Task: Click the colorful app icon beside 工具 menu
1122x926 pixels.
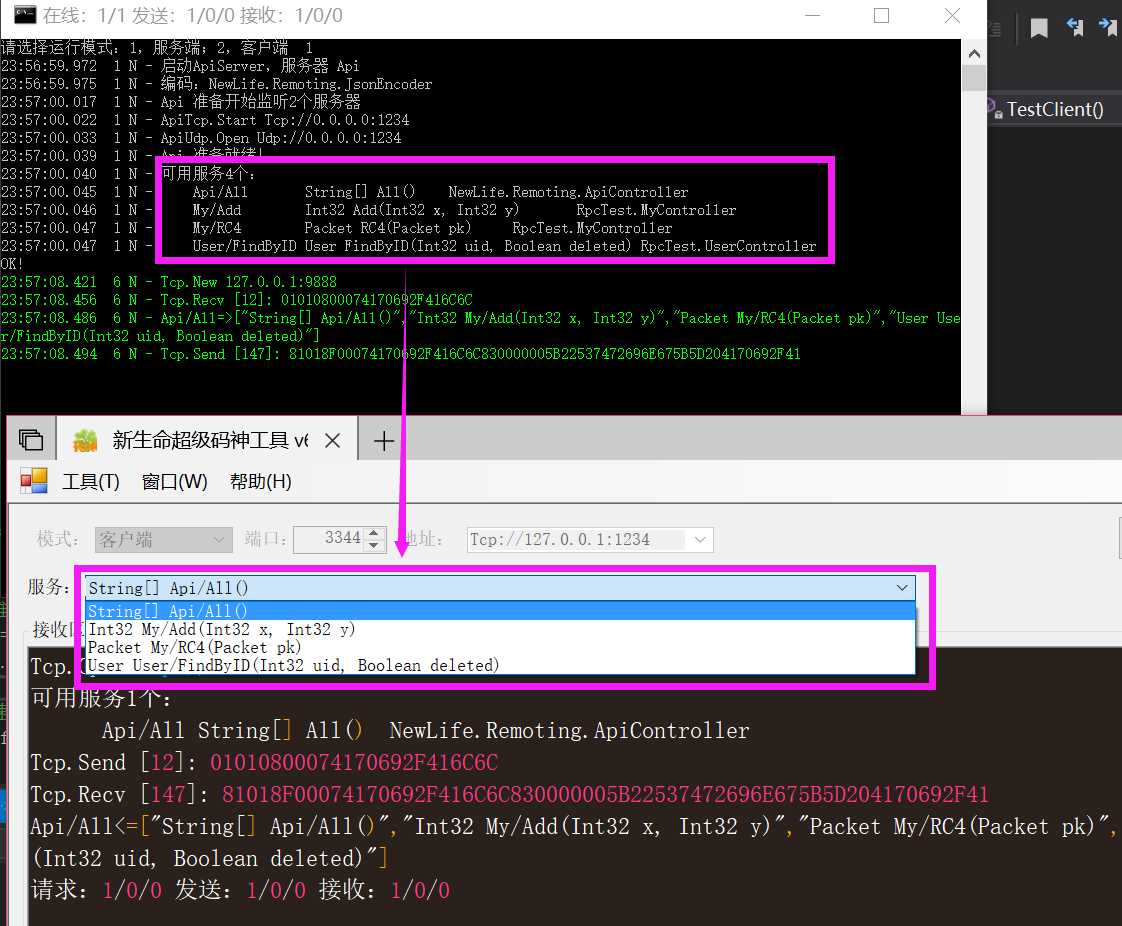Action: coord(33,481)
